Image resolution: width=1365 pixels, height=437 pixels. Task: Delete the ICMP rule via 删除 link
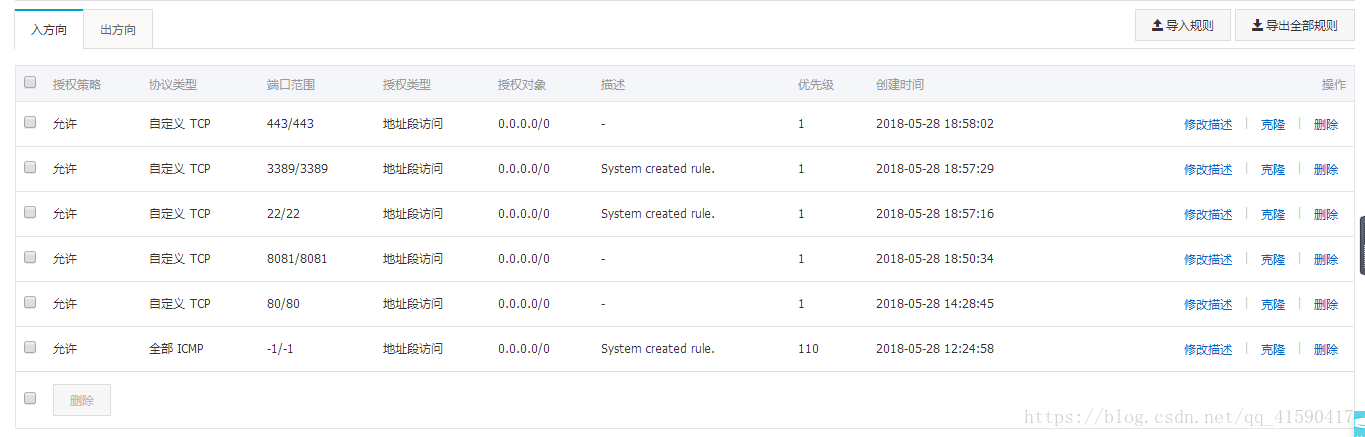coord(1326,350)
